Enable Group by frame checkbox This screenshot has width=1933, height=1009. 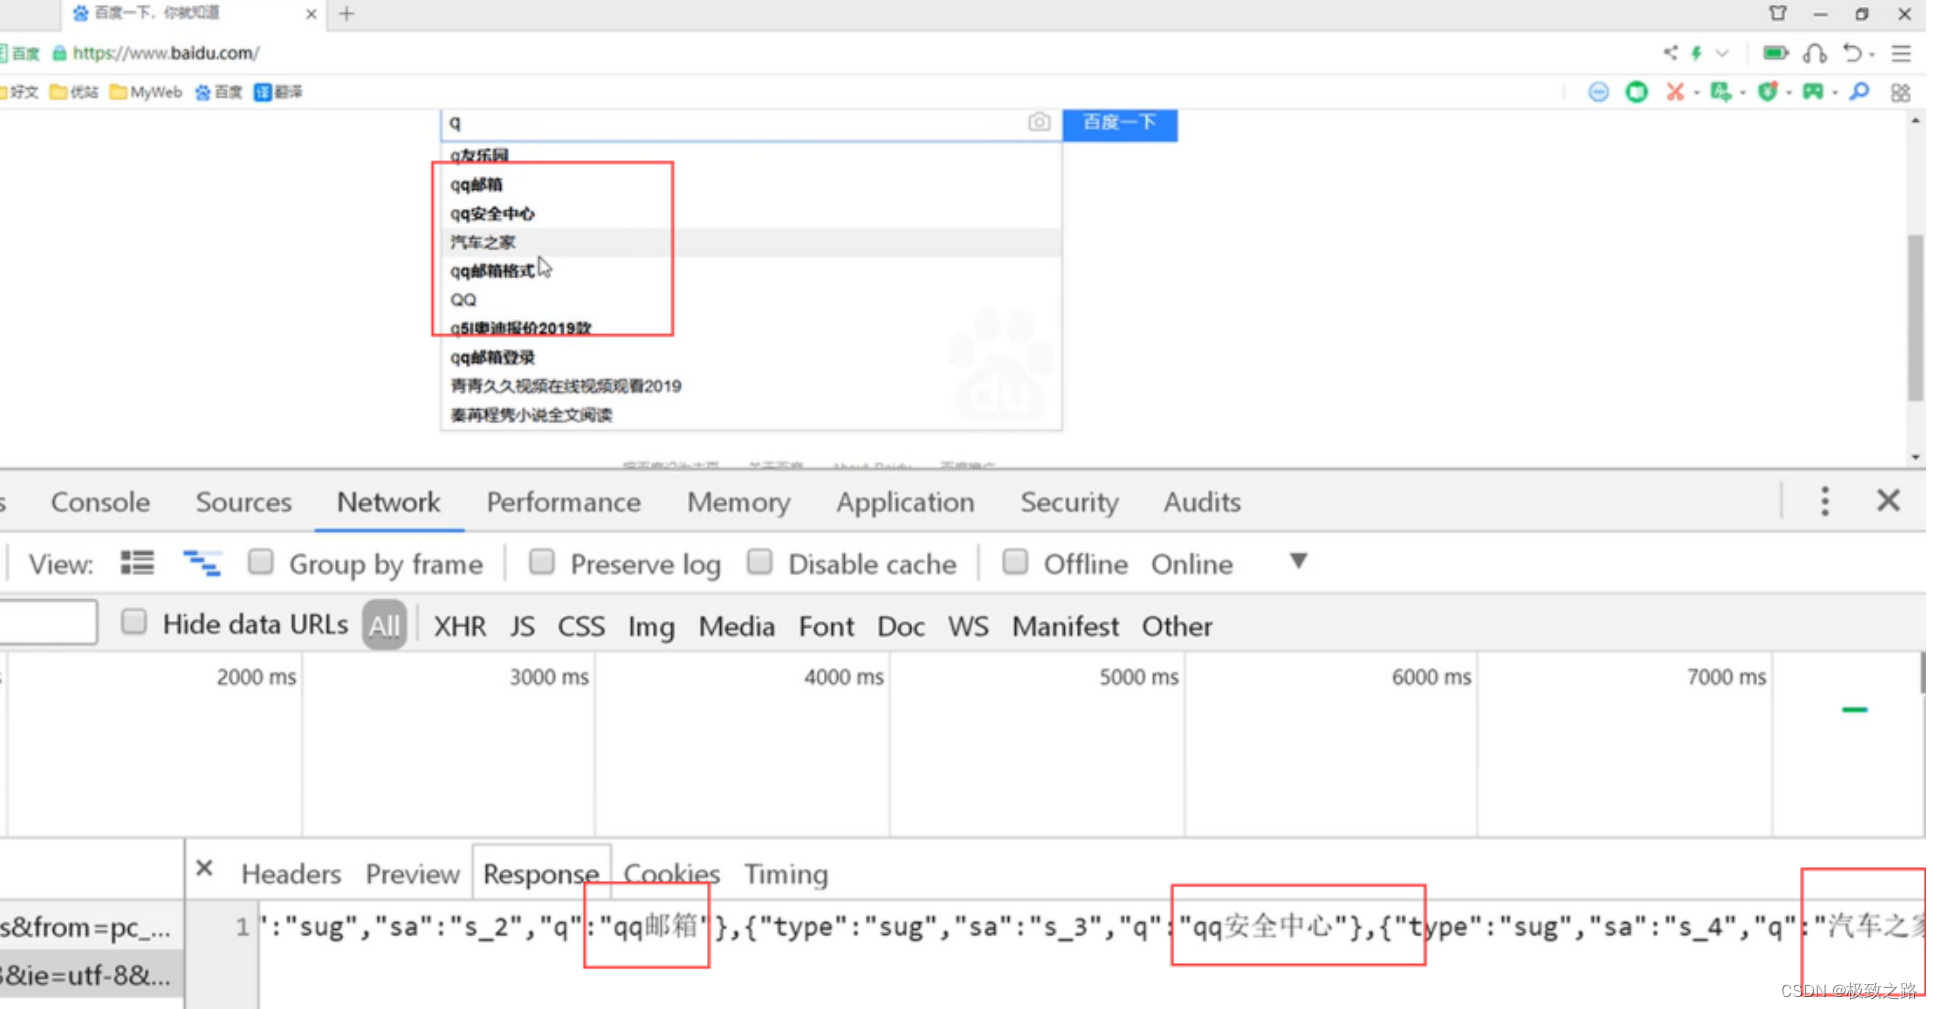pyautogui.click(x=260, y=562)
